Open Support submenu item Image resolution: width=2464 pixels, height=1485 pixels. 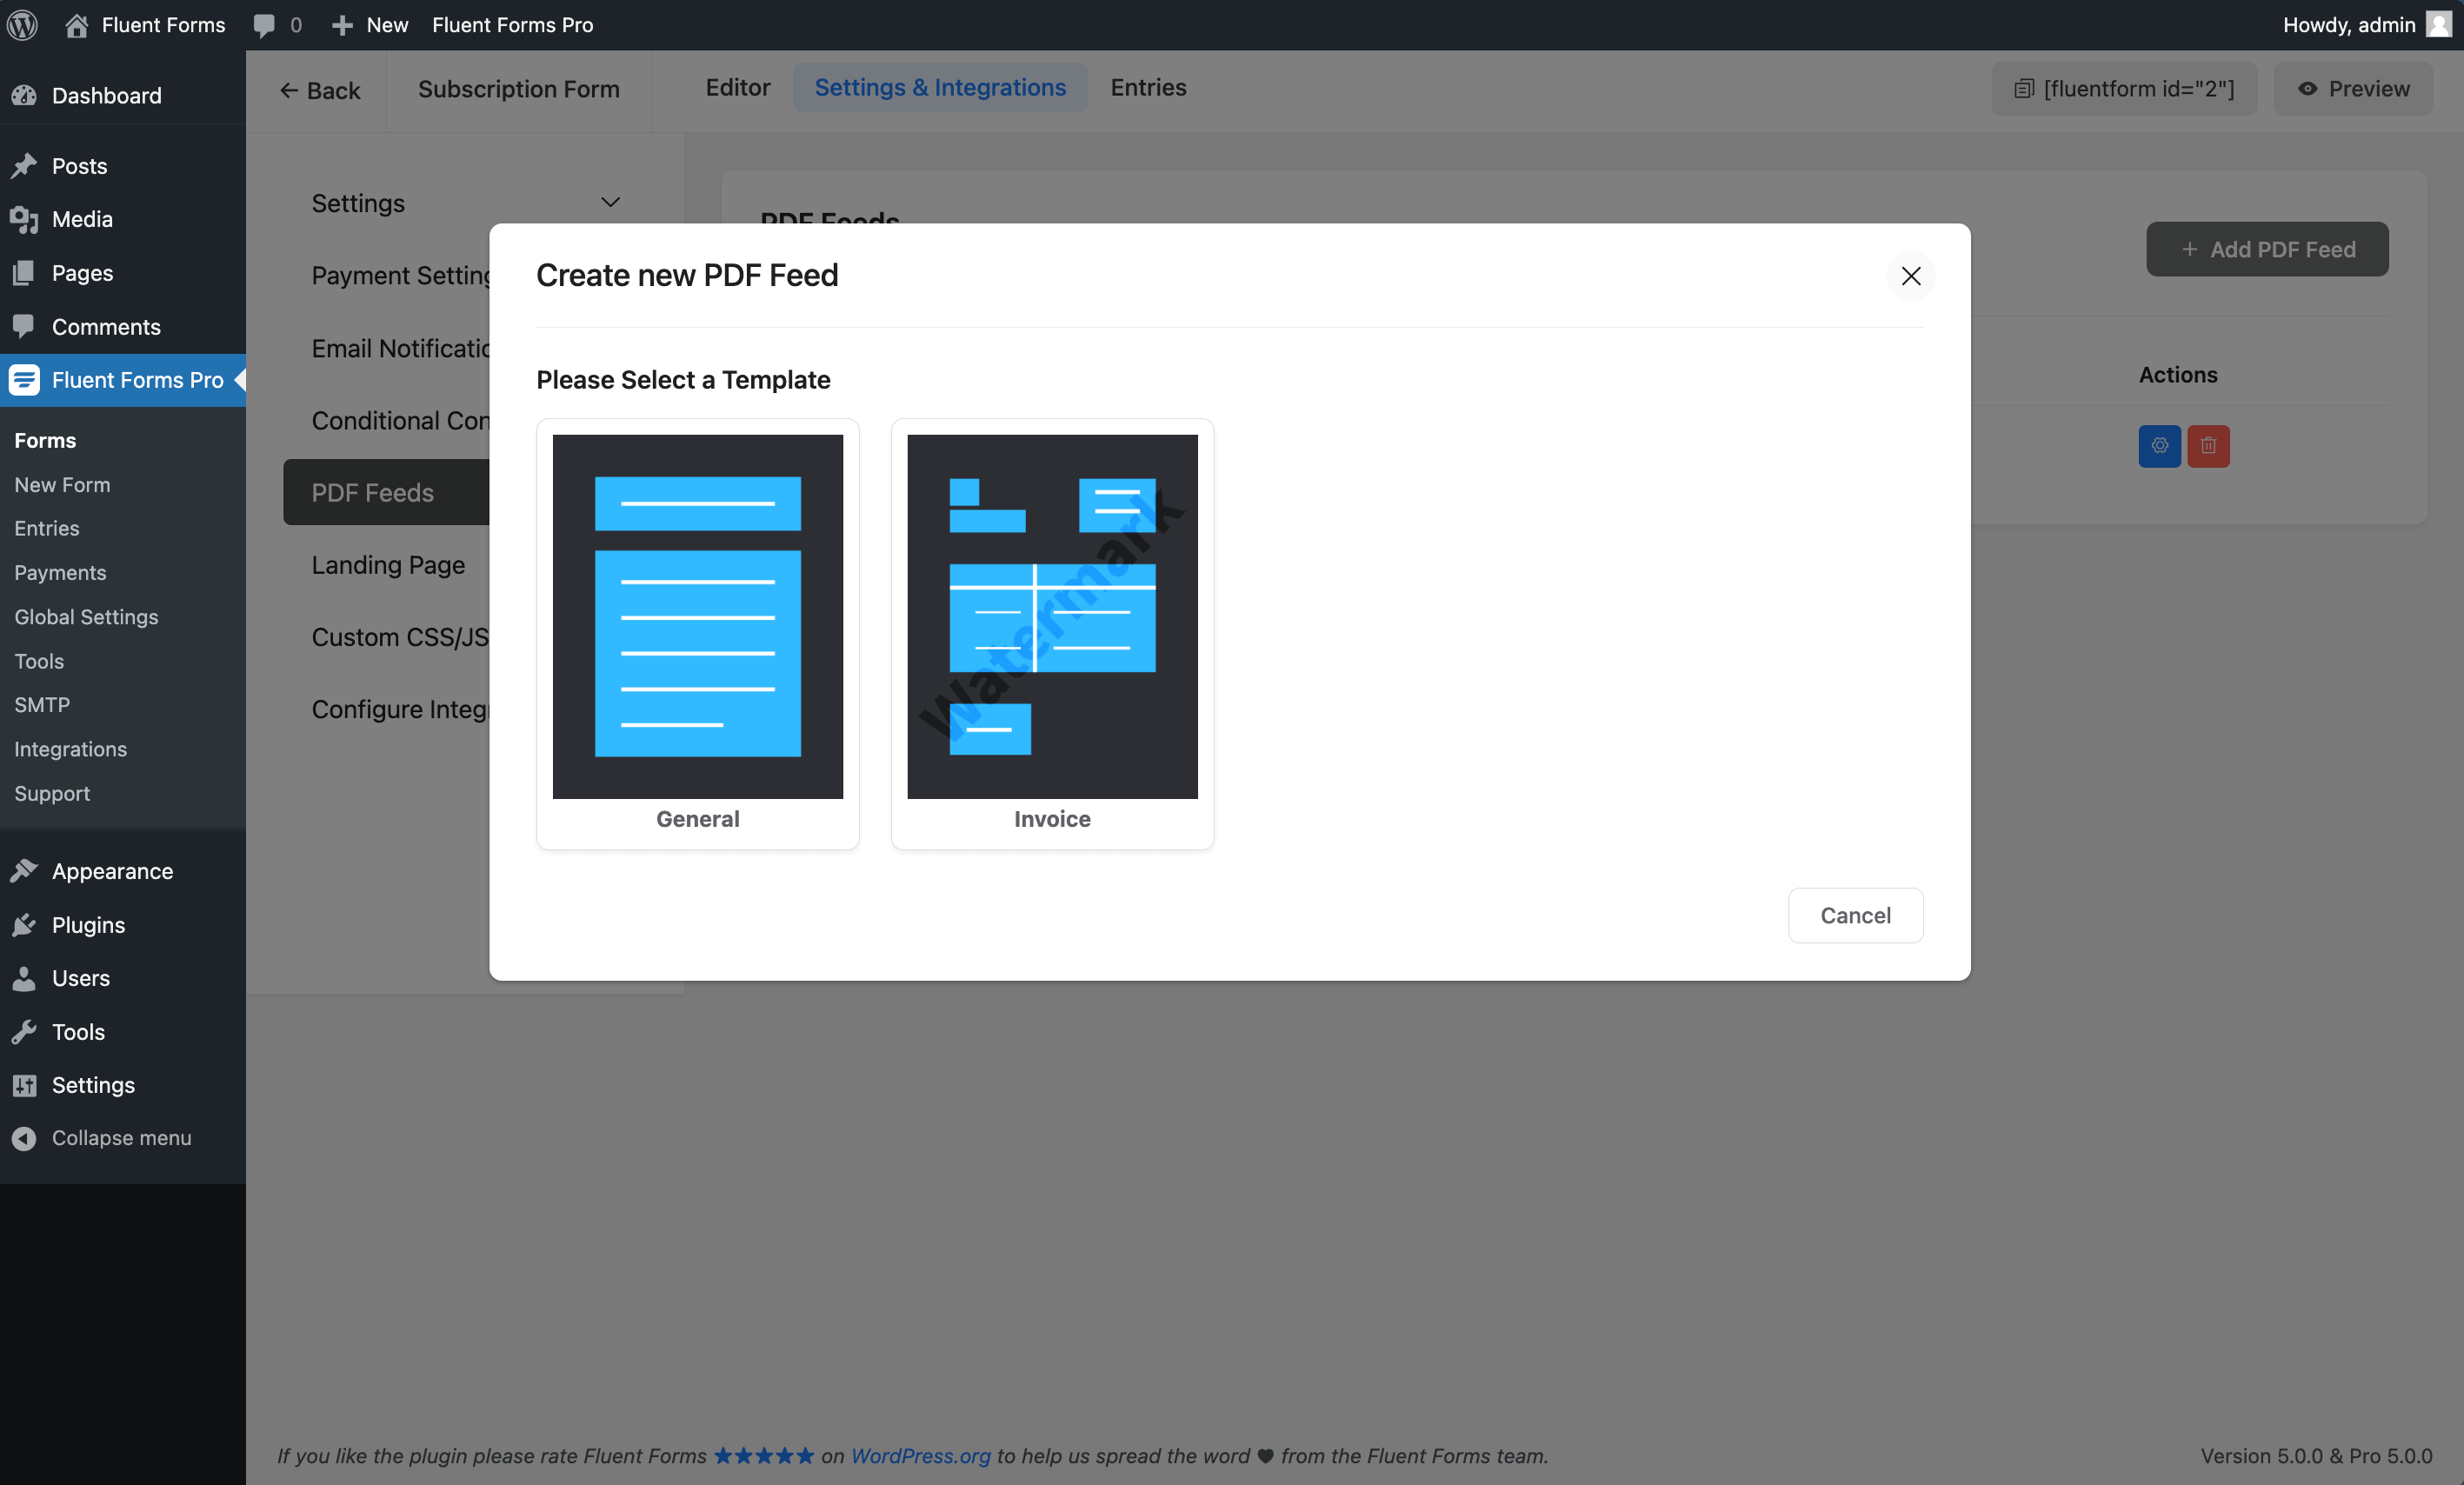point(52,793)
